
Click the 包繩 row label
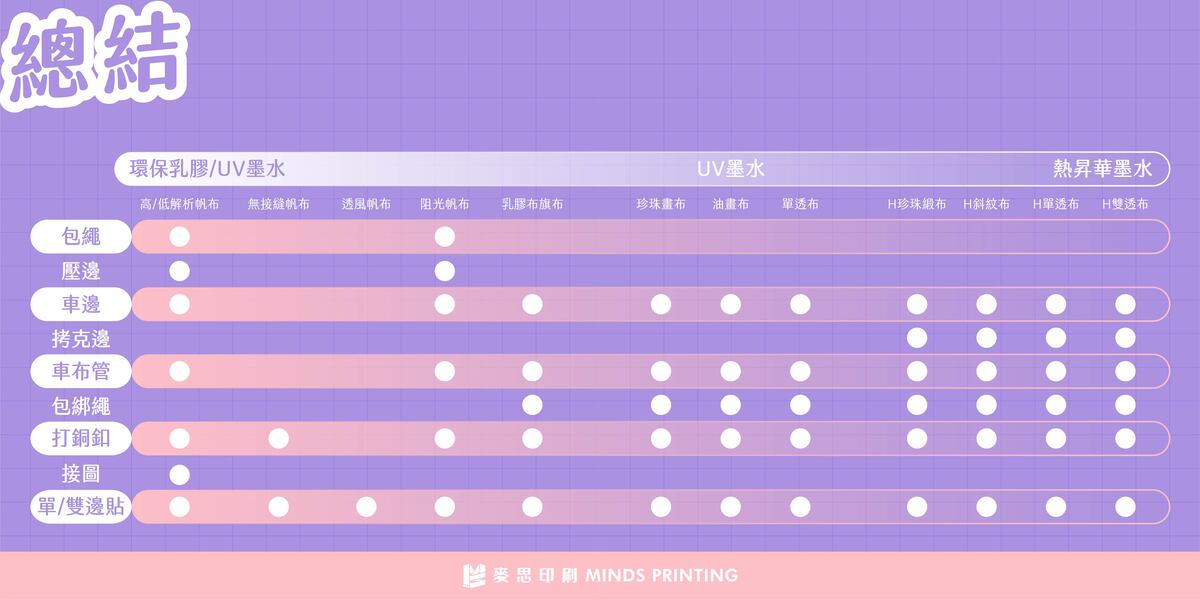[80, 237]
